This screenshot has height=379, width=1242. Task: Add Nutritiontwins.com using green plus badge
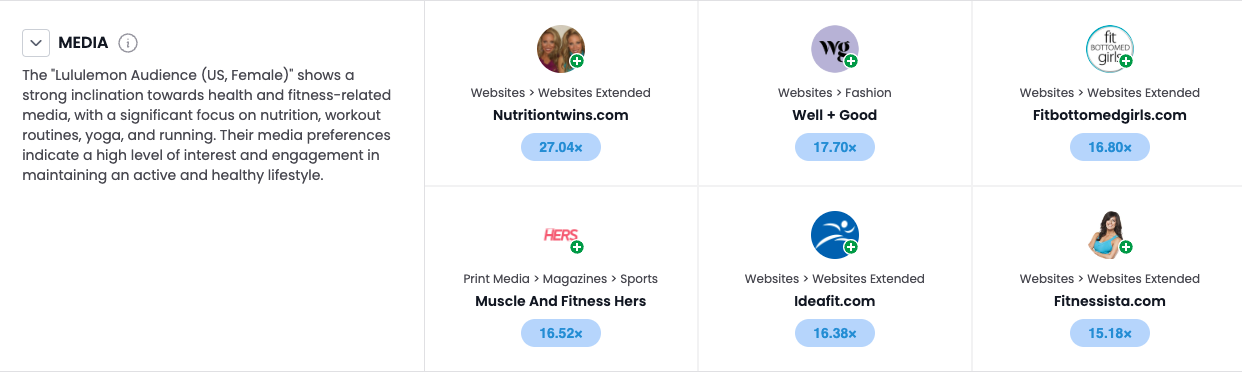tap(577, 62)
